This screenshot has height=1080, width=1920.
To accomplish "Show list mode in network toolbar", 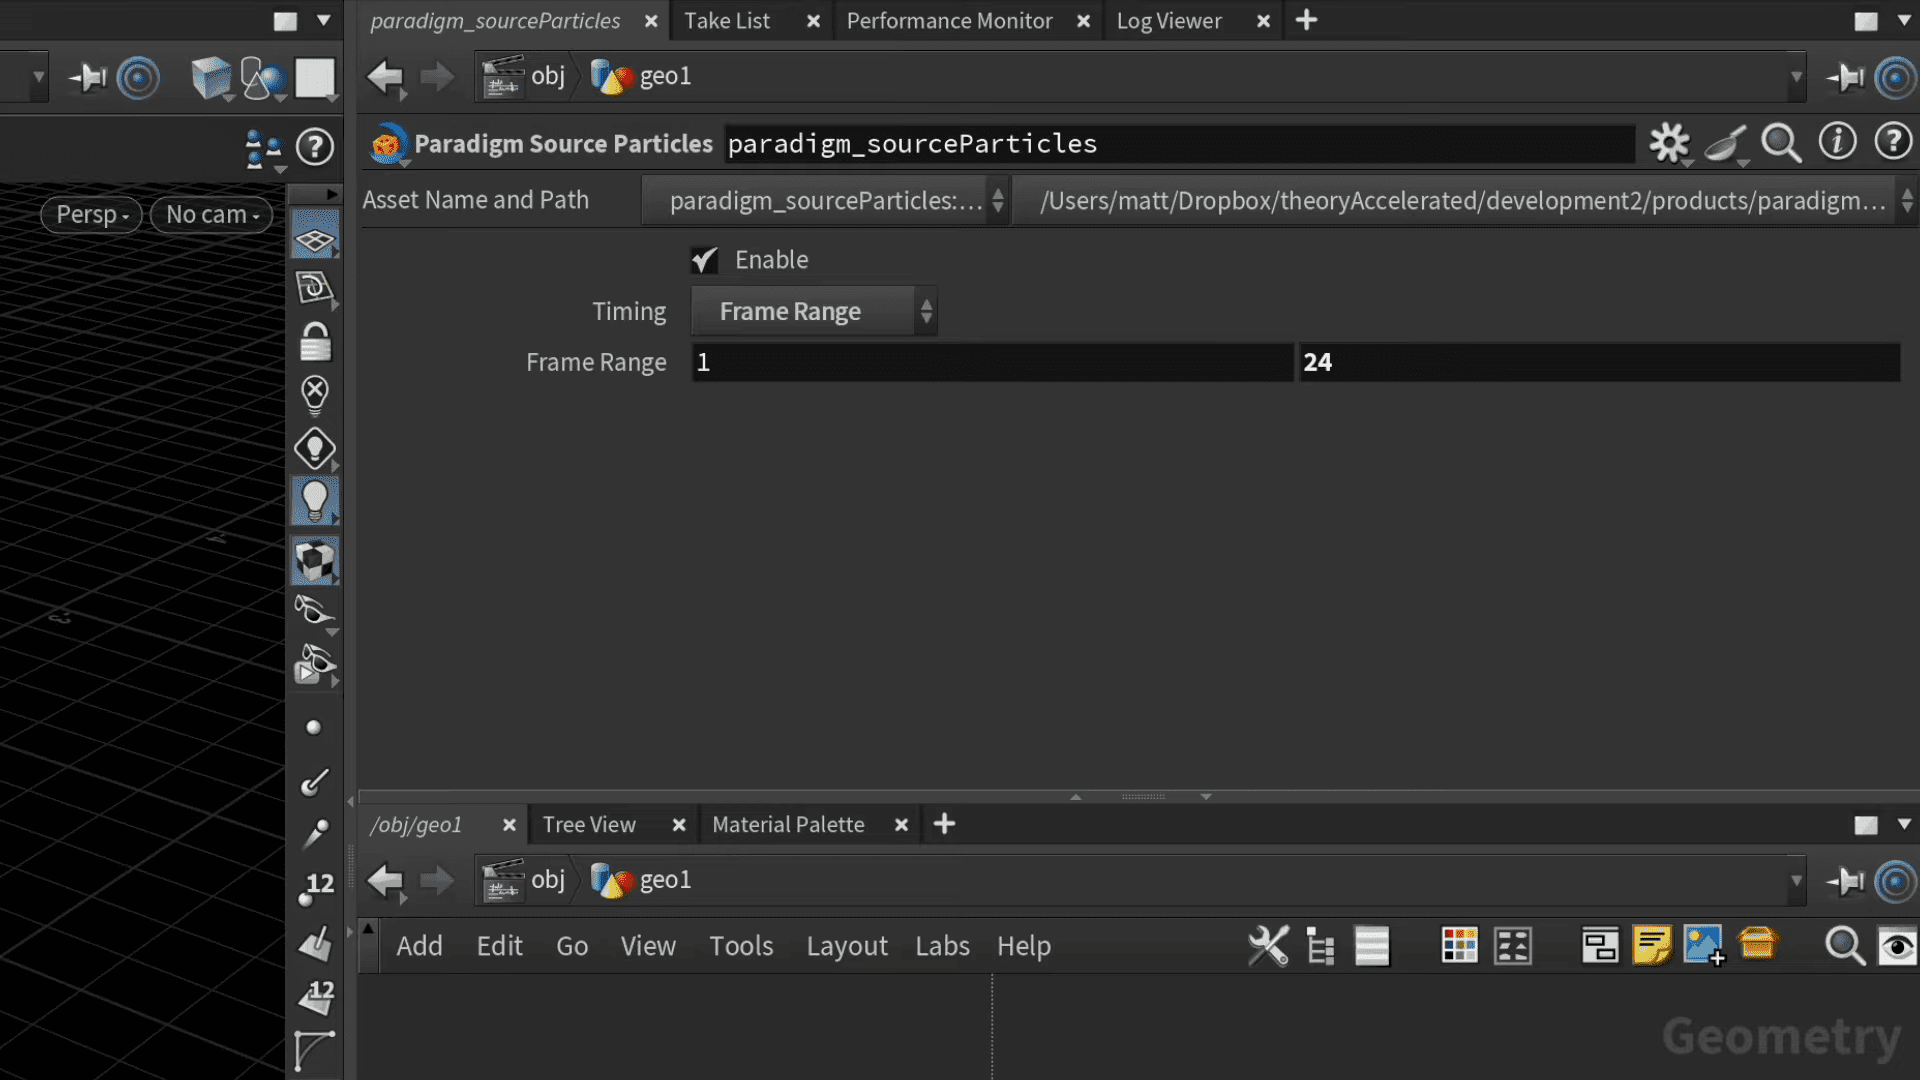I will 1372,945.
